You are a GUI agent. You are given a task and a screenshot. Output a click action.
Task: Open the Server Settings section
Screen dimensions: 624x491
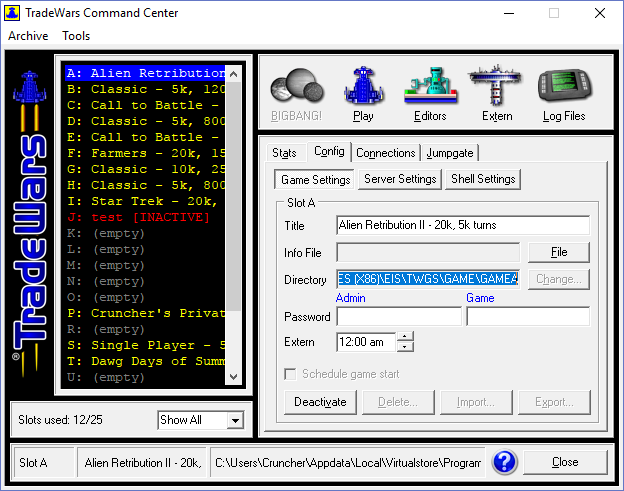click(x=399, y=179)
